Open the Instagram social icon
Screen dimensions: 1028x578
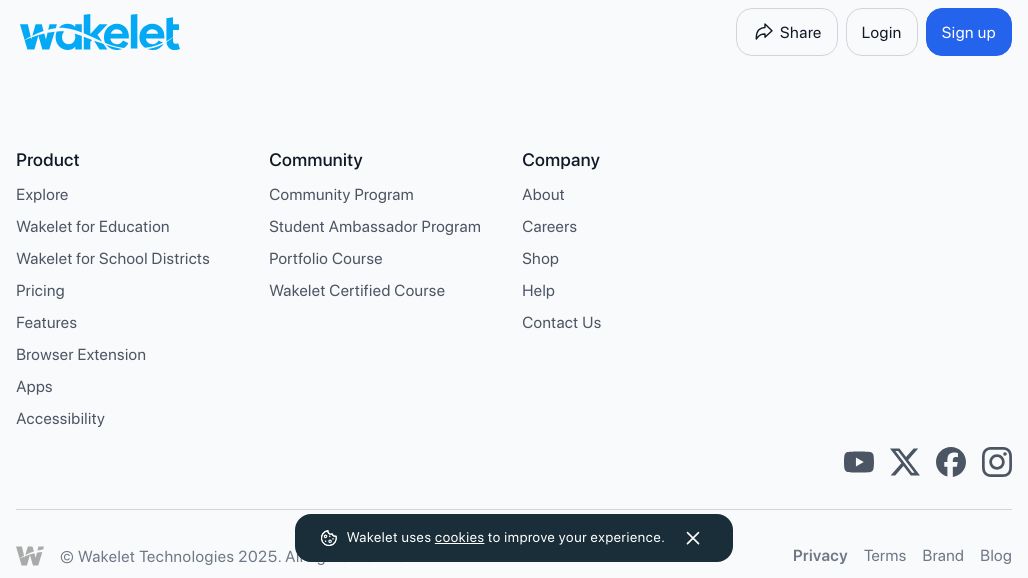click(997, 462)
